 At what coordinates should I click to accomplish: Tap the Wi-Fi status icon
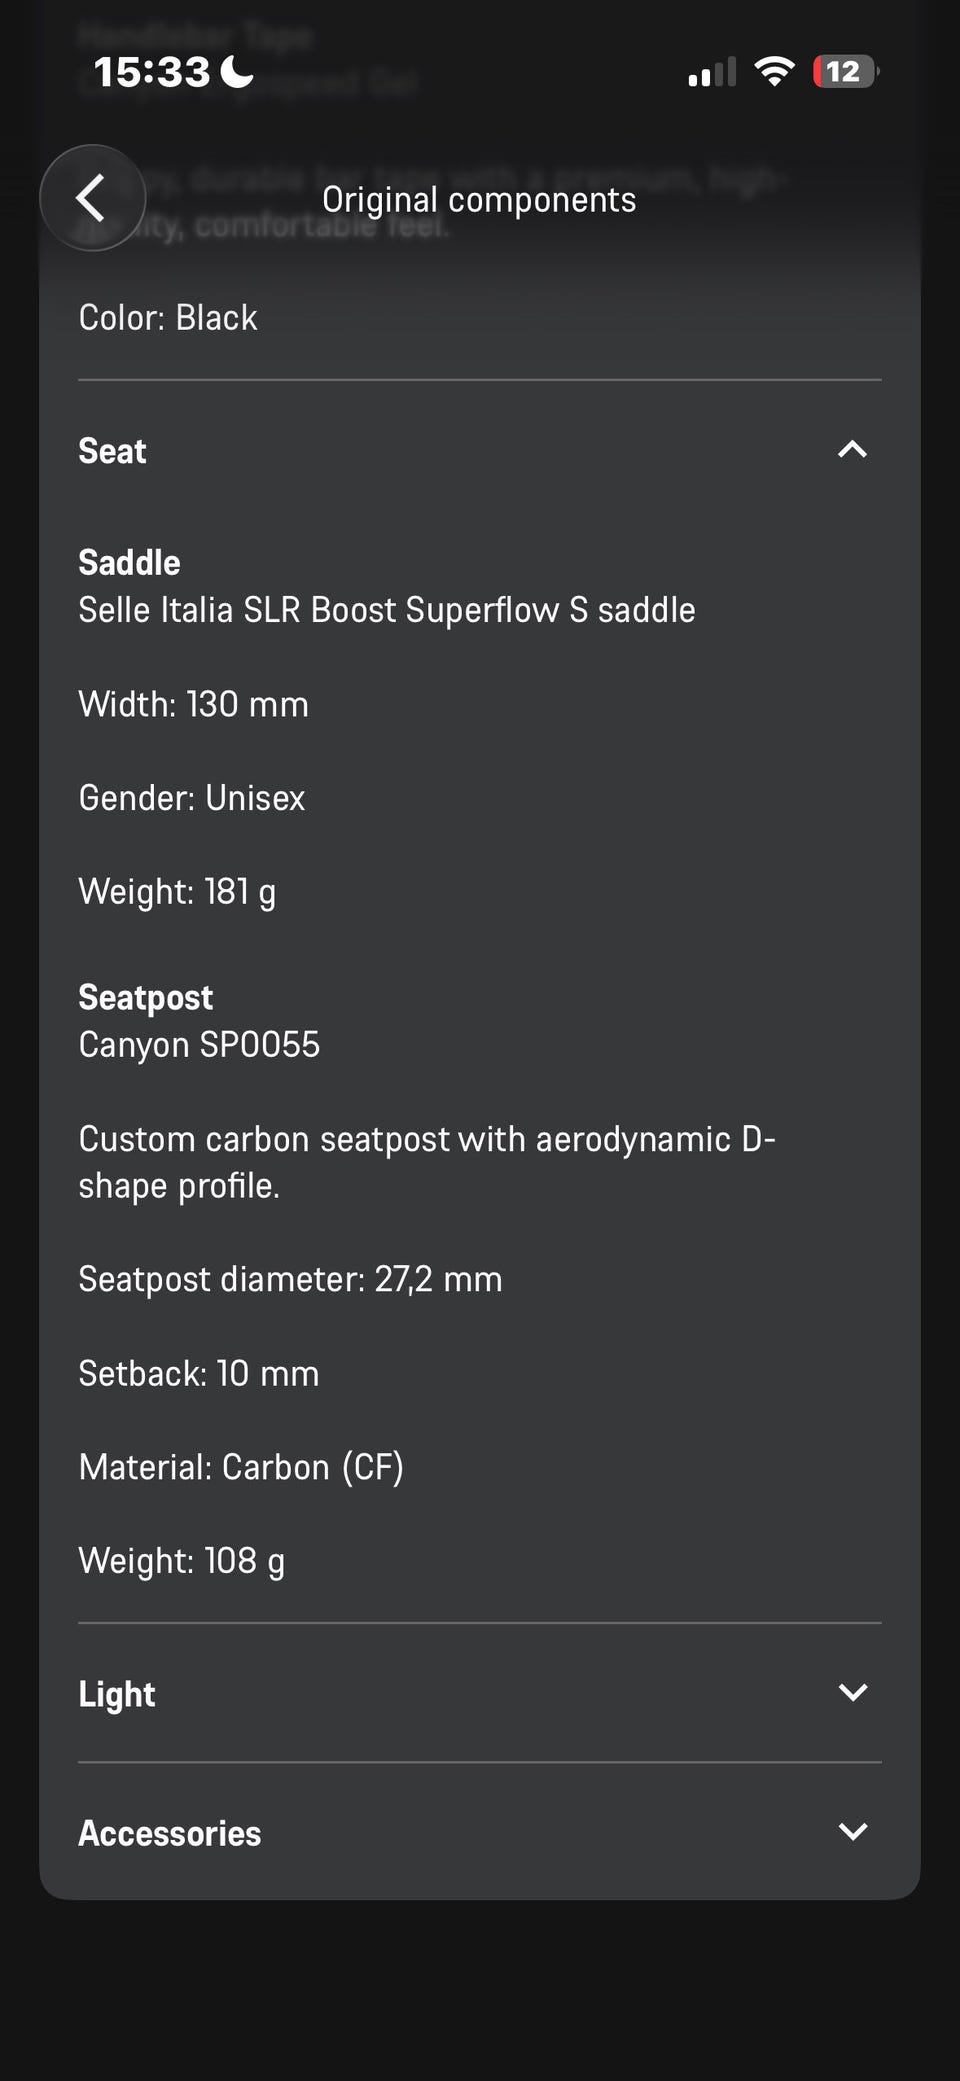click(773, 71)
